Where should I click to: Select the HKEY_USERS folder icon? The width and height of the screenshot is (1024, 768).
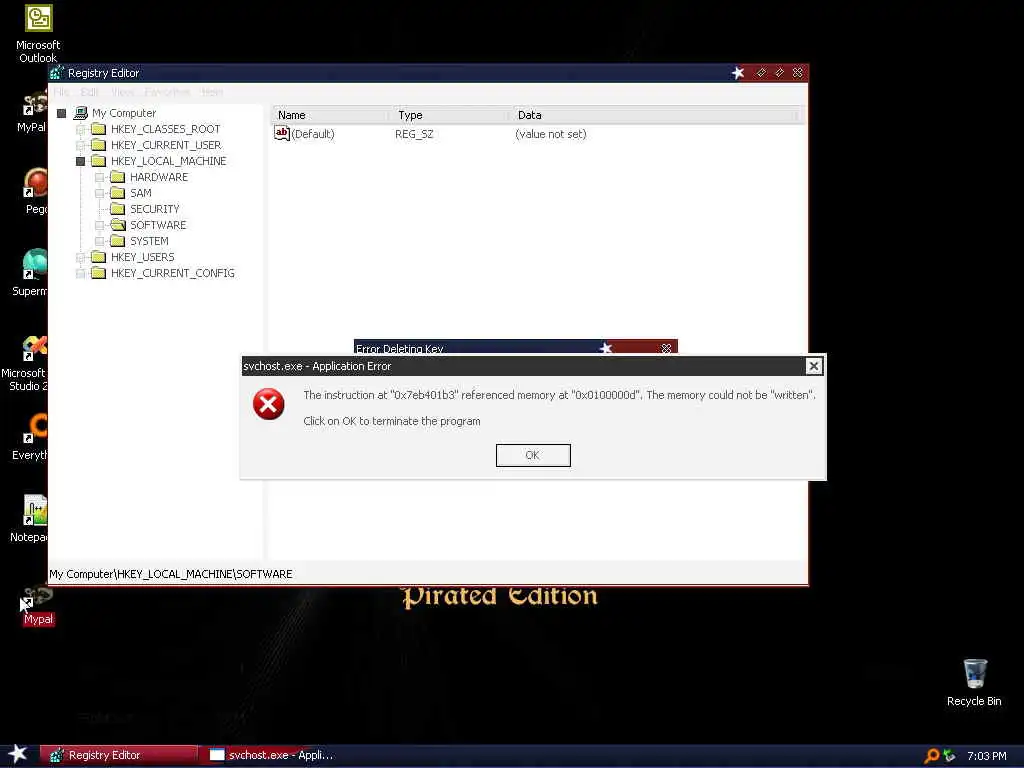pos(99,257)
